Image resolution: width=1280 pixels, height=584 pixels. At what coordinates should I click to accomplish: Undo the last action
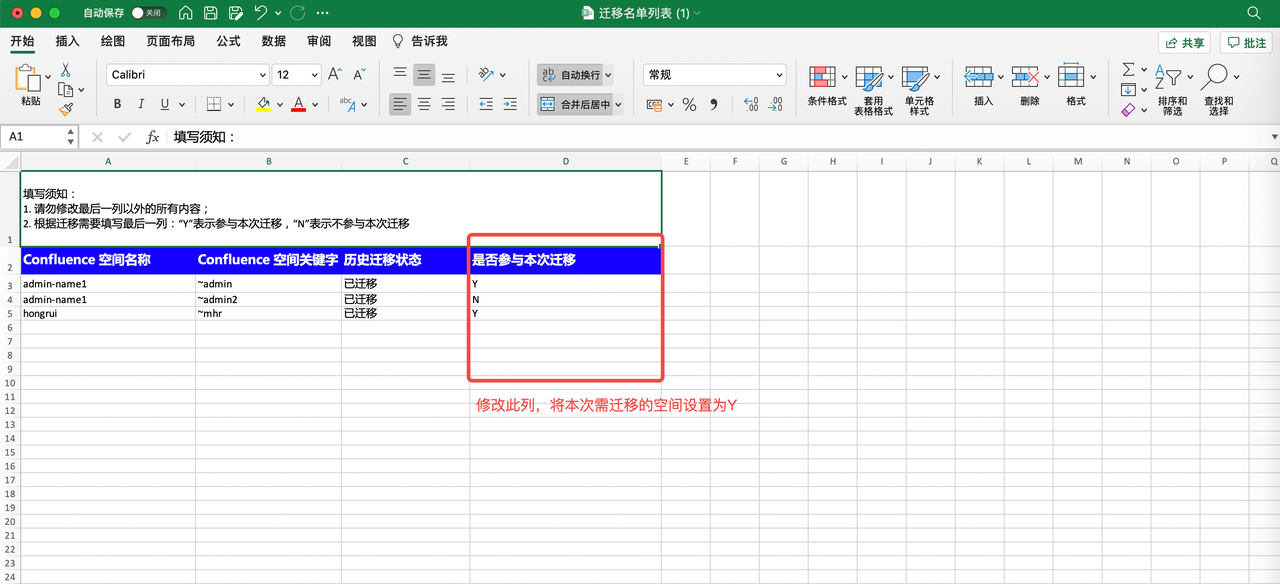point(261,13)
